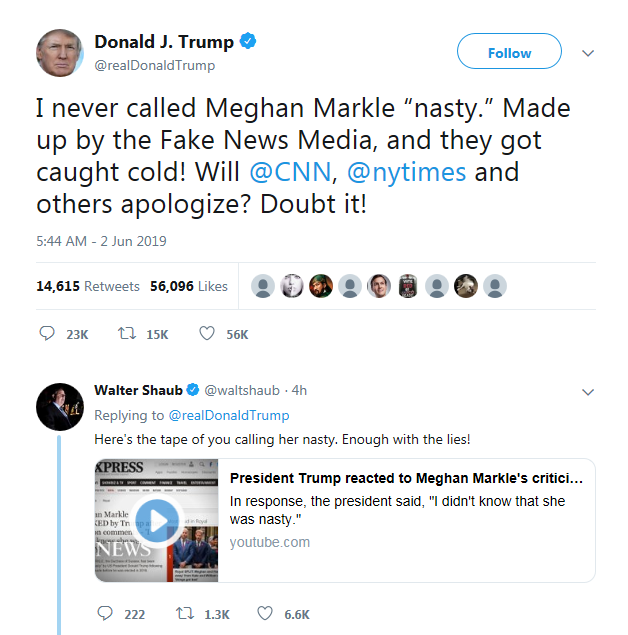The height and width of the screenshot is (635, 628).
Task: Play the embedded YouTube video
Action: click(x=158, y=519)
